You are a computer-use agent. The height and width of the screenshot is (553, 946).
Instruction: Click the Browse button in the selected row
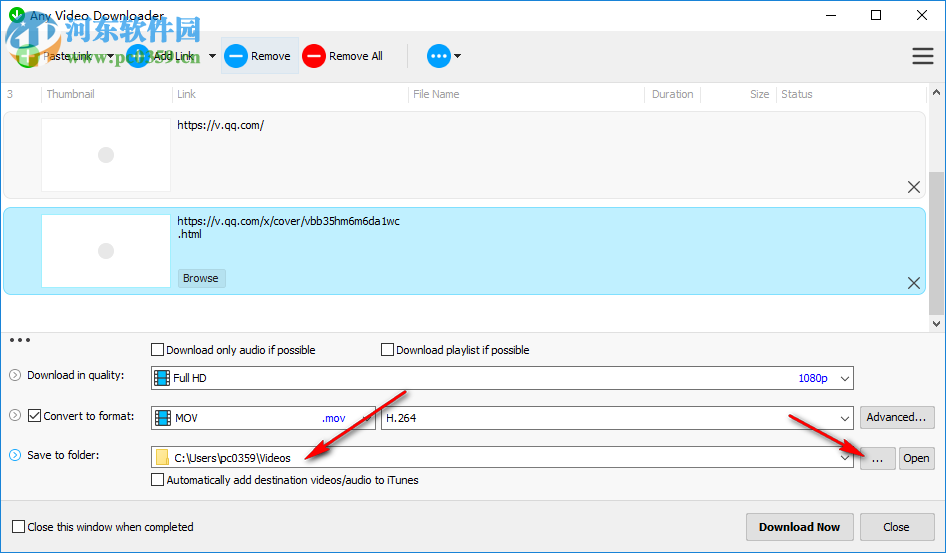point(201,278)
